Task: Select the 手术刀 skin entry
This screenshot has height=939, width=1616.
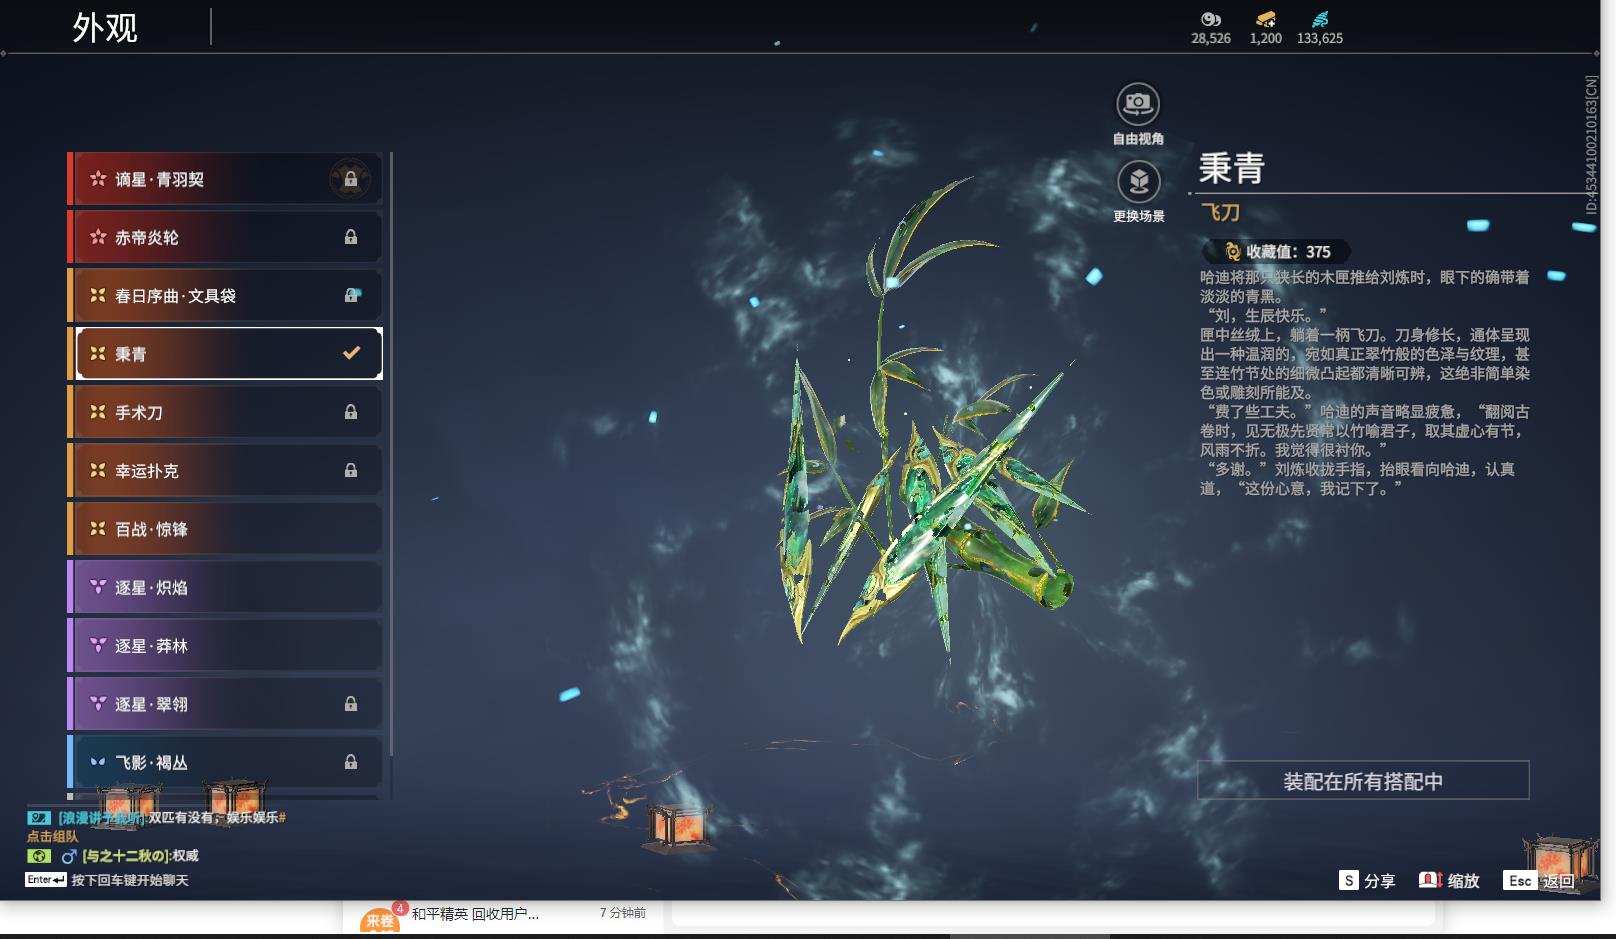Action: (225, 412)
